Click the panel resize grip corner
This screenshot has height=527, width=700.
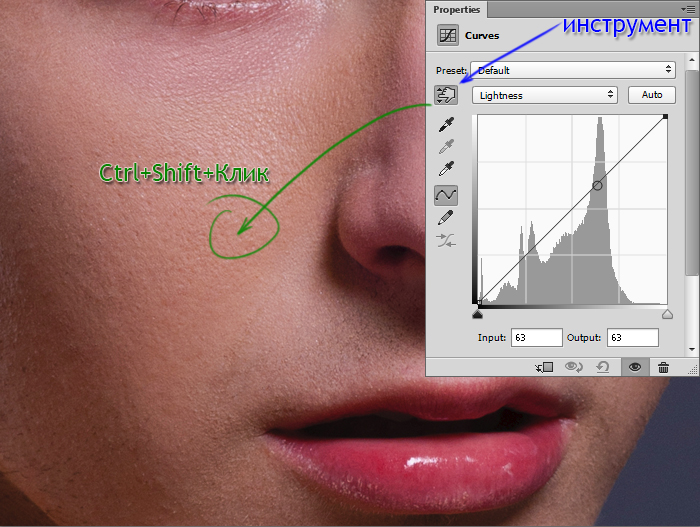pyautogui.click(x=692, y=369)
